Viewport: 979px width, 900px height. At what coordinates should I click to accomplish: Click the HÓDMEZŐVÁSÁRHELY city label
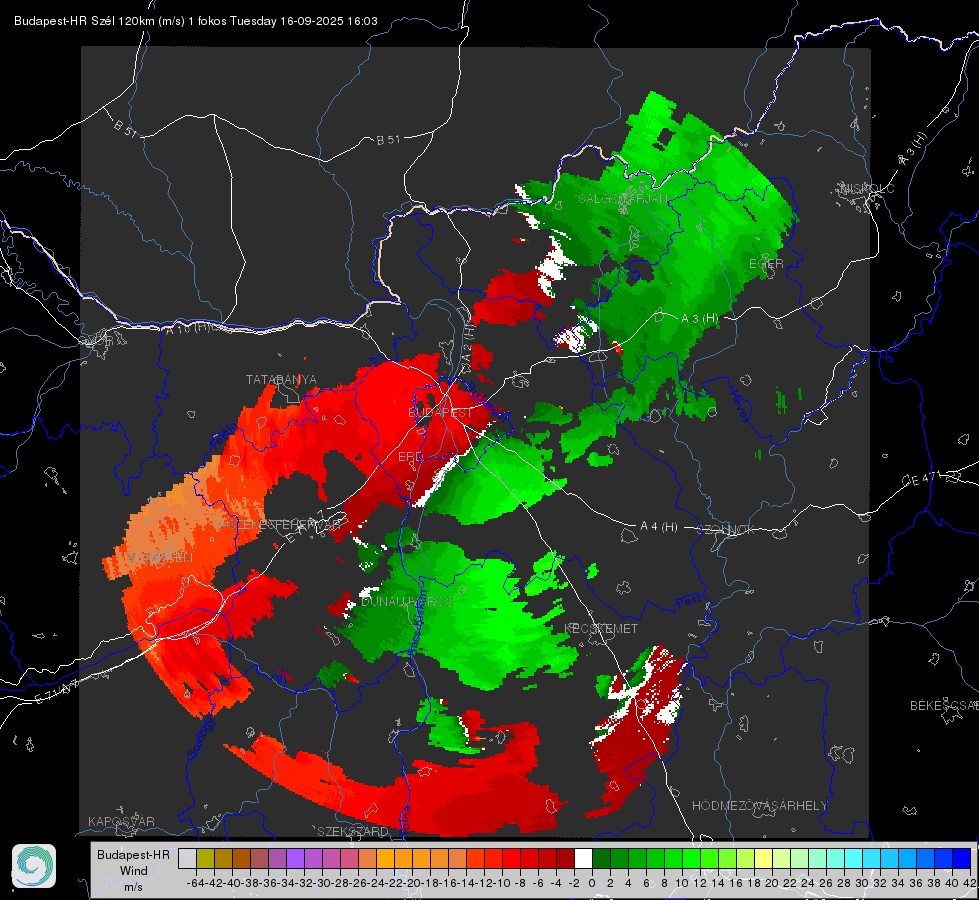(x=759, y=806)
